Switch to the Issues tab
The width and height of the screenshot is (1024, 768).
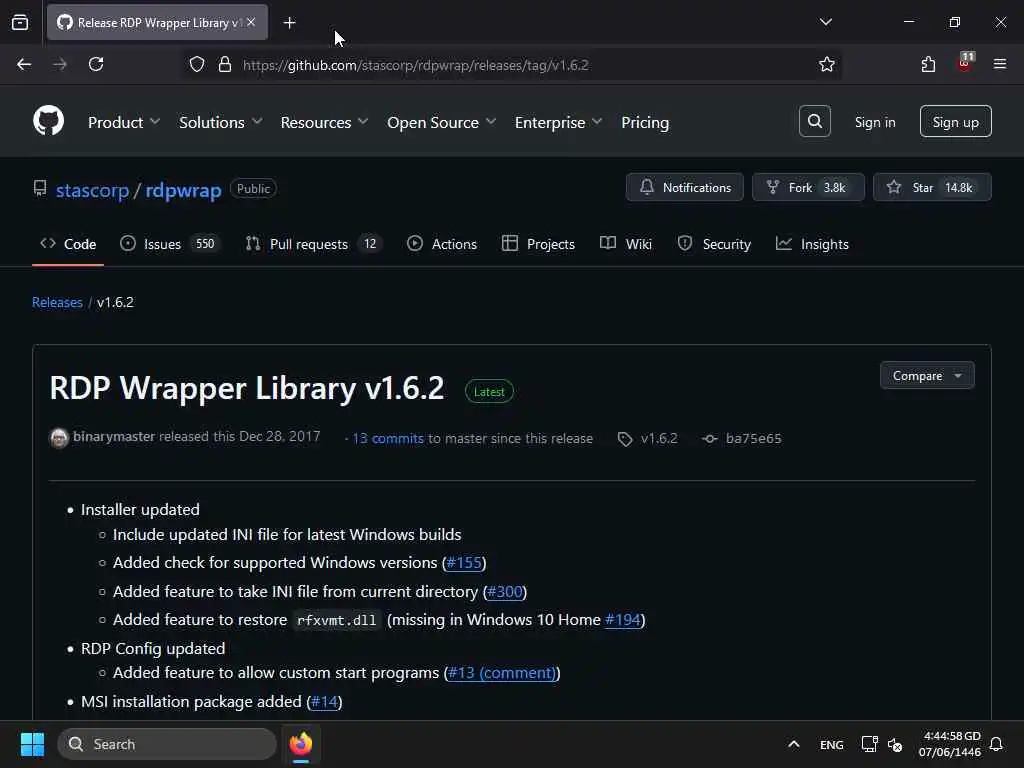(169, 244)
